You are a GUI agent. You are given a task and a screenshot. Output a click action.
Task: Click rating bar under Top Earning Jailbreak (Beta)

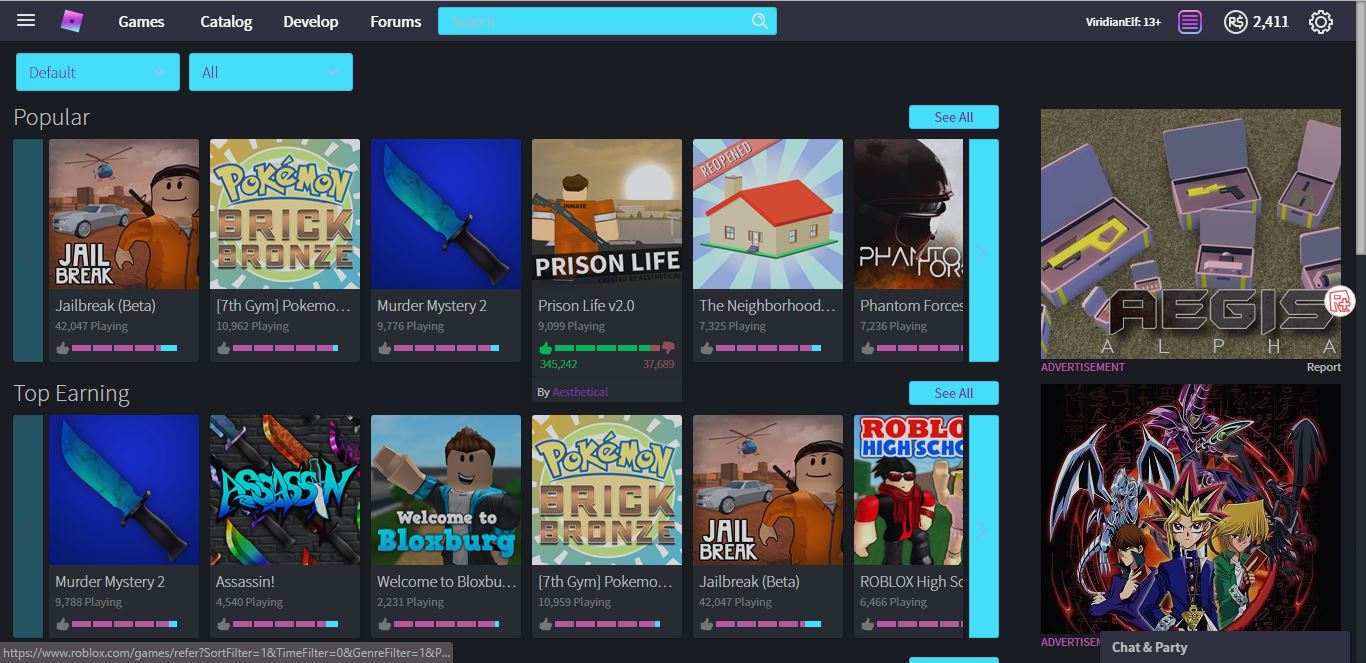(769, 624)
